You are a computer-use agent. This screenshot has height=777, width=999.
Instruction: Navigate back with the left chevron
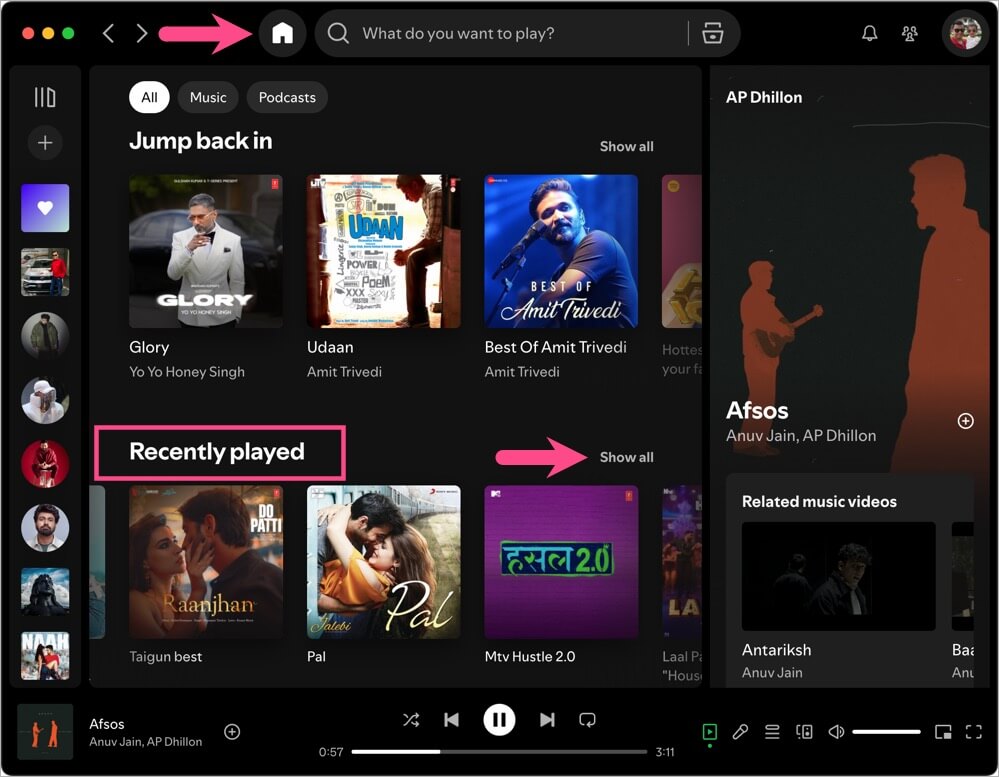[x=108, y=33]
